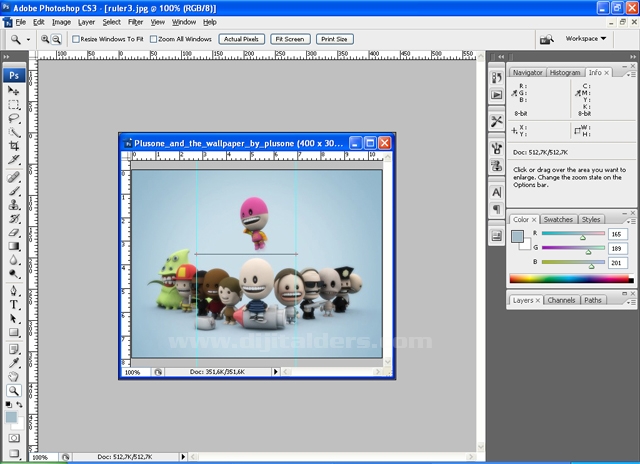640x464 pixels.
Task: Open the Layers panel options menu
Action: point(631,302)
